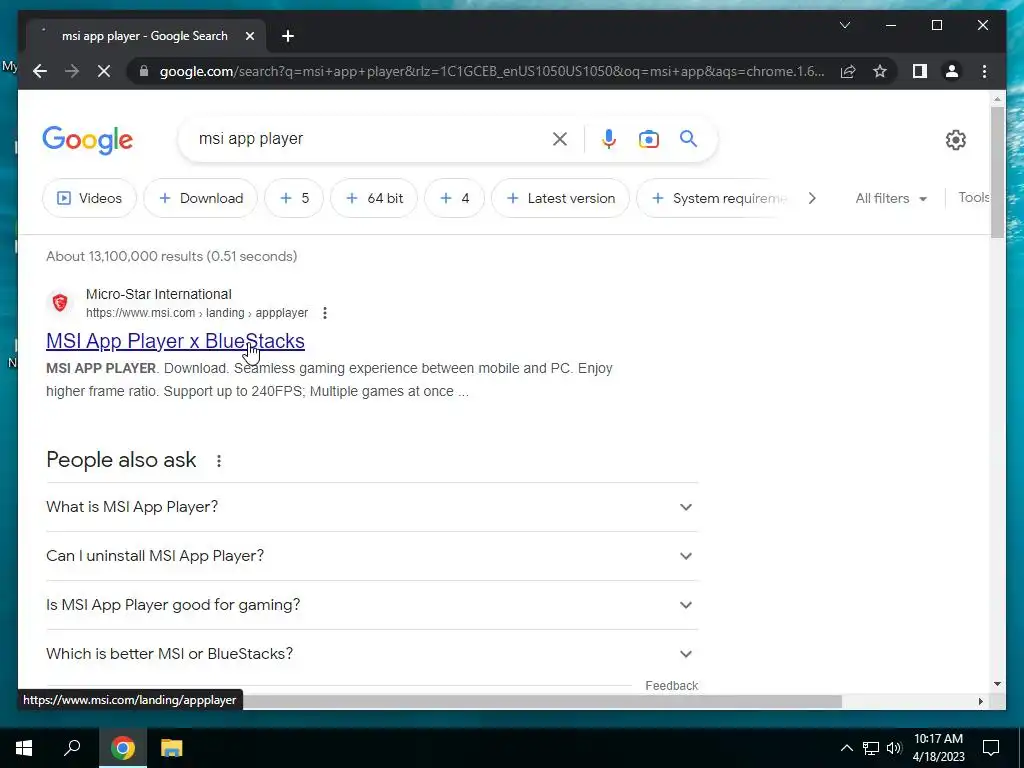Open File Explorer from the taskbar

tap(171, 747)
